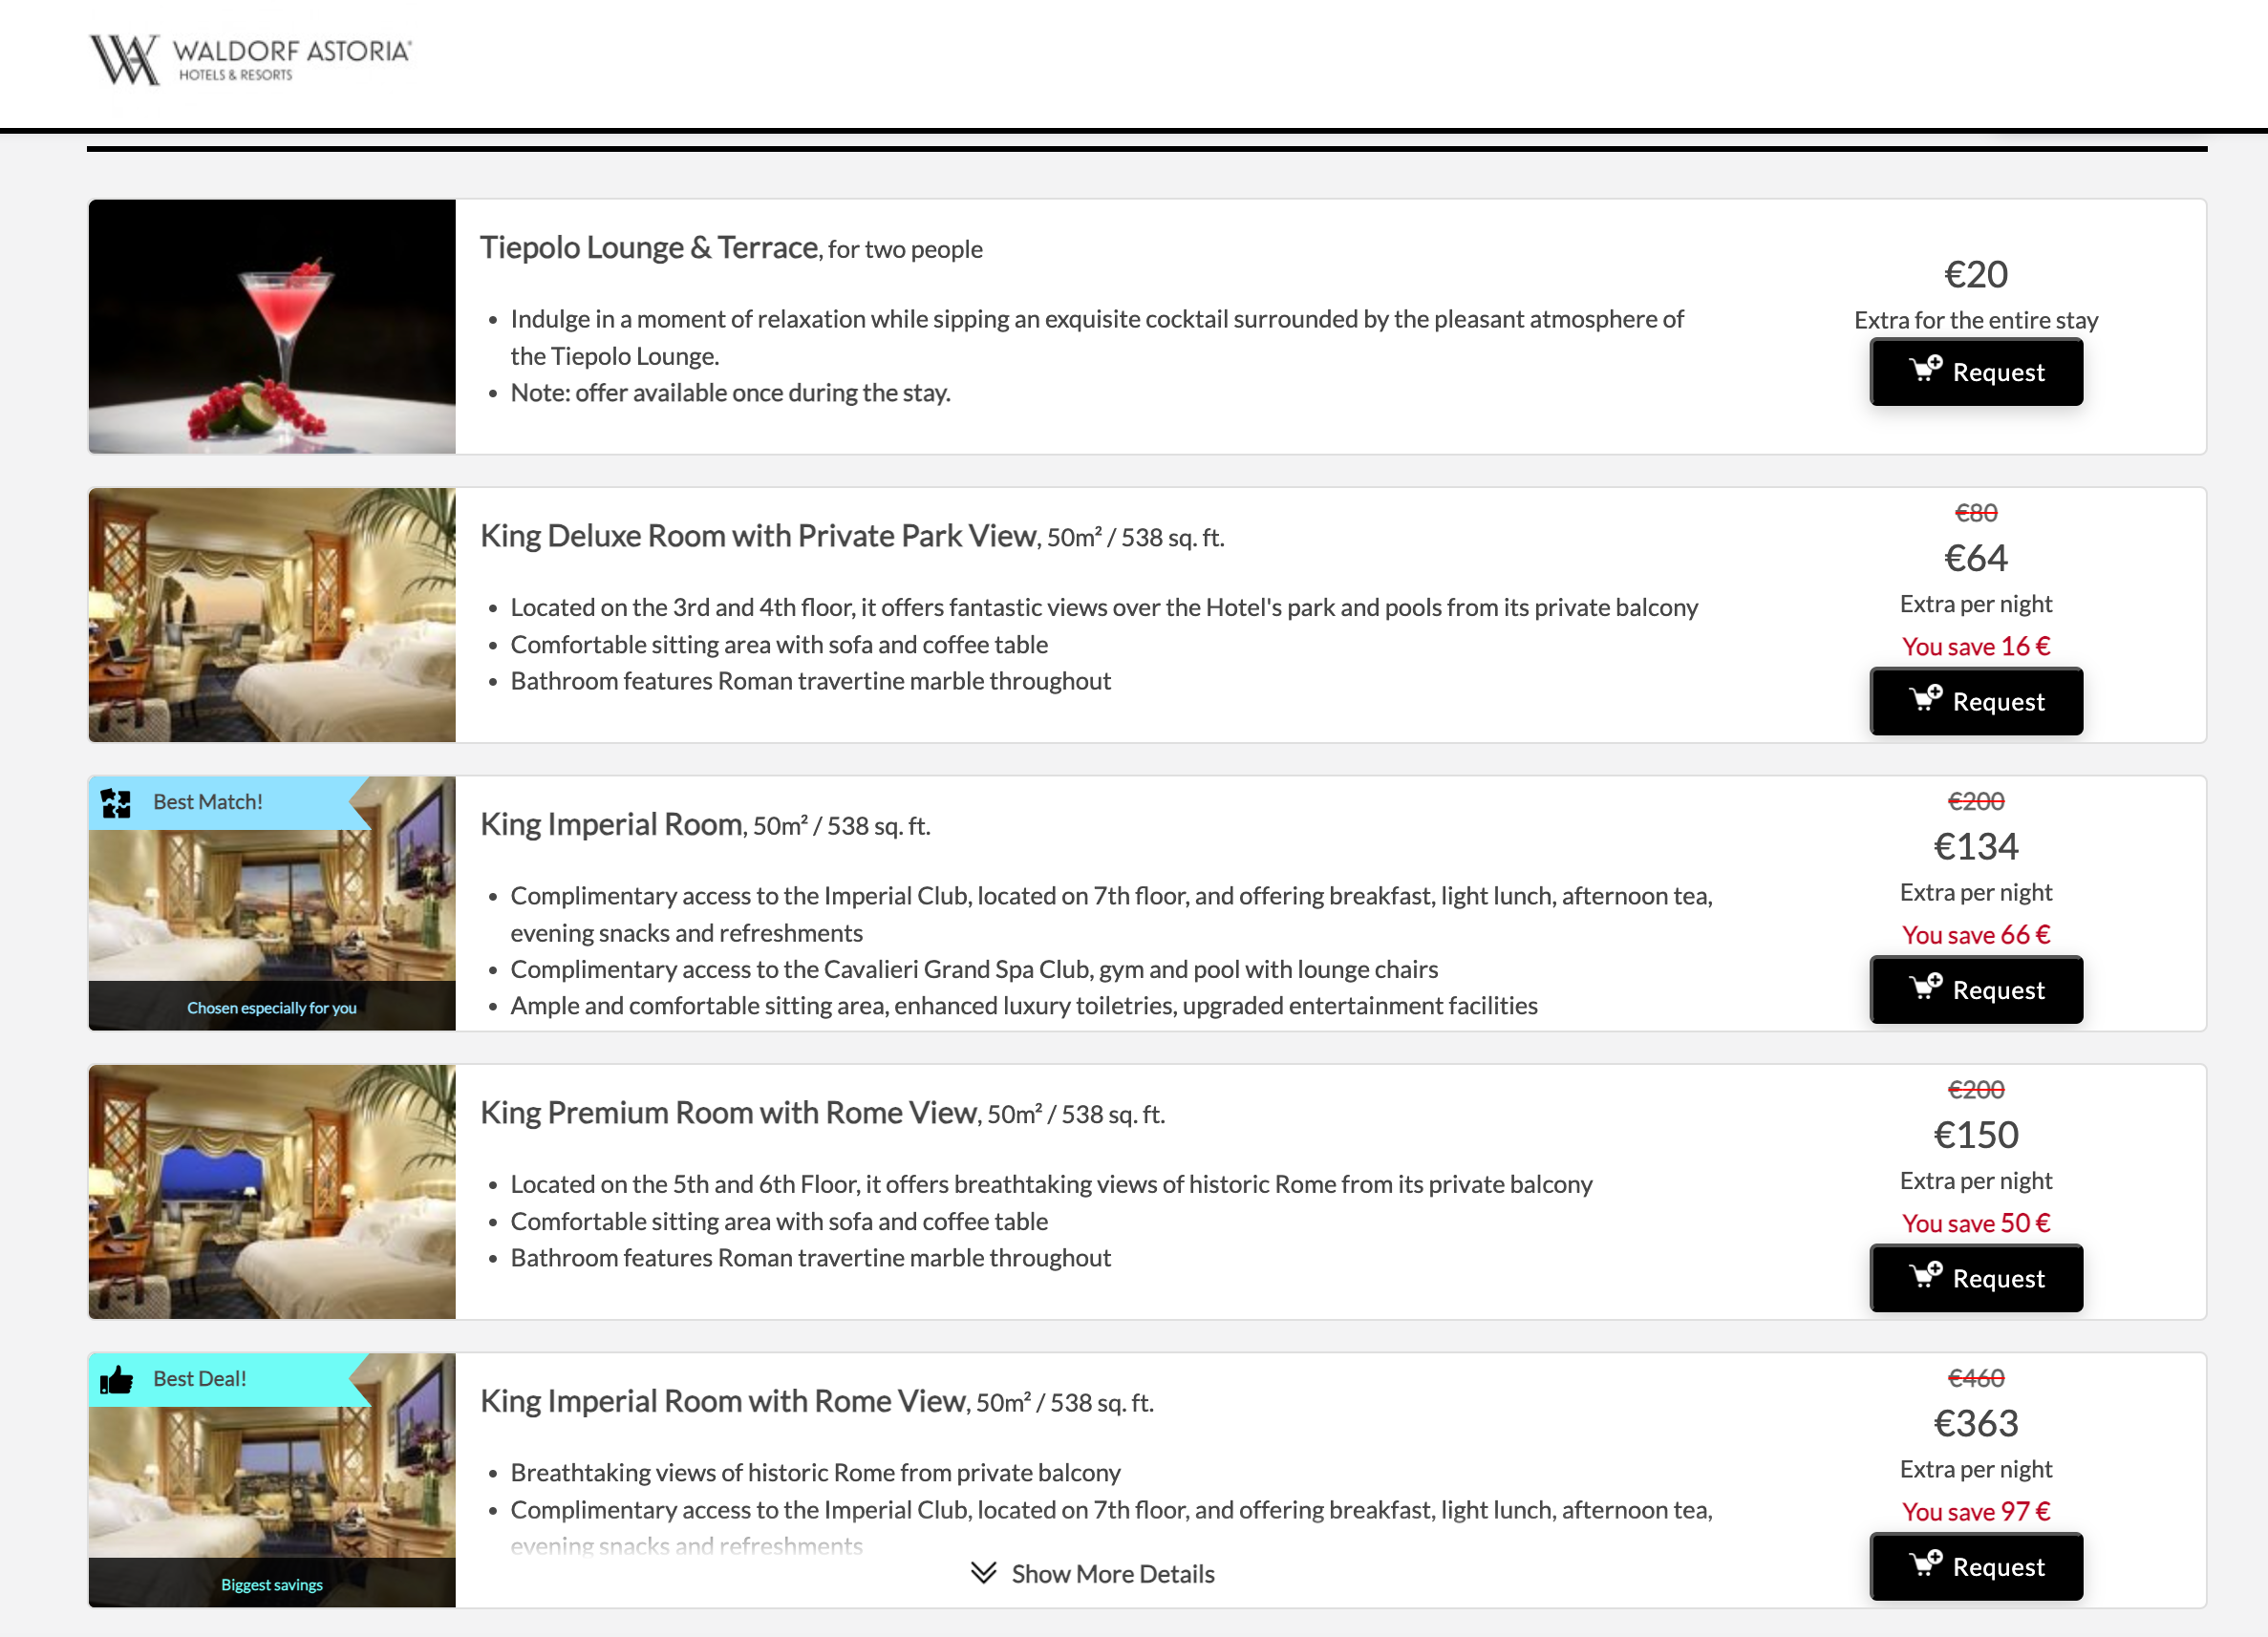
Task: Click cart icon on King Deluxe Request
Action: pyautogui.click(x=1924, y=699)
